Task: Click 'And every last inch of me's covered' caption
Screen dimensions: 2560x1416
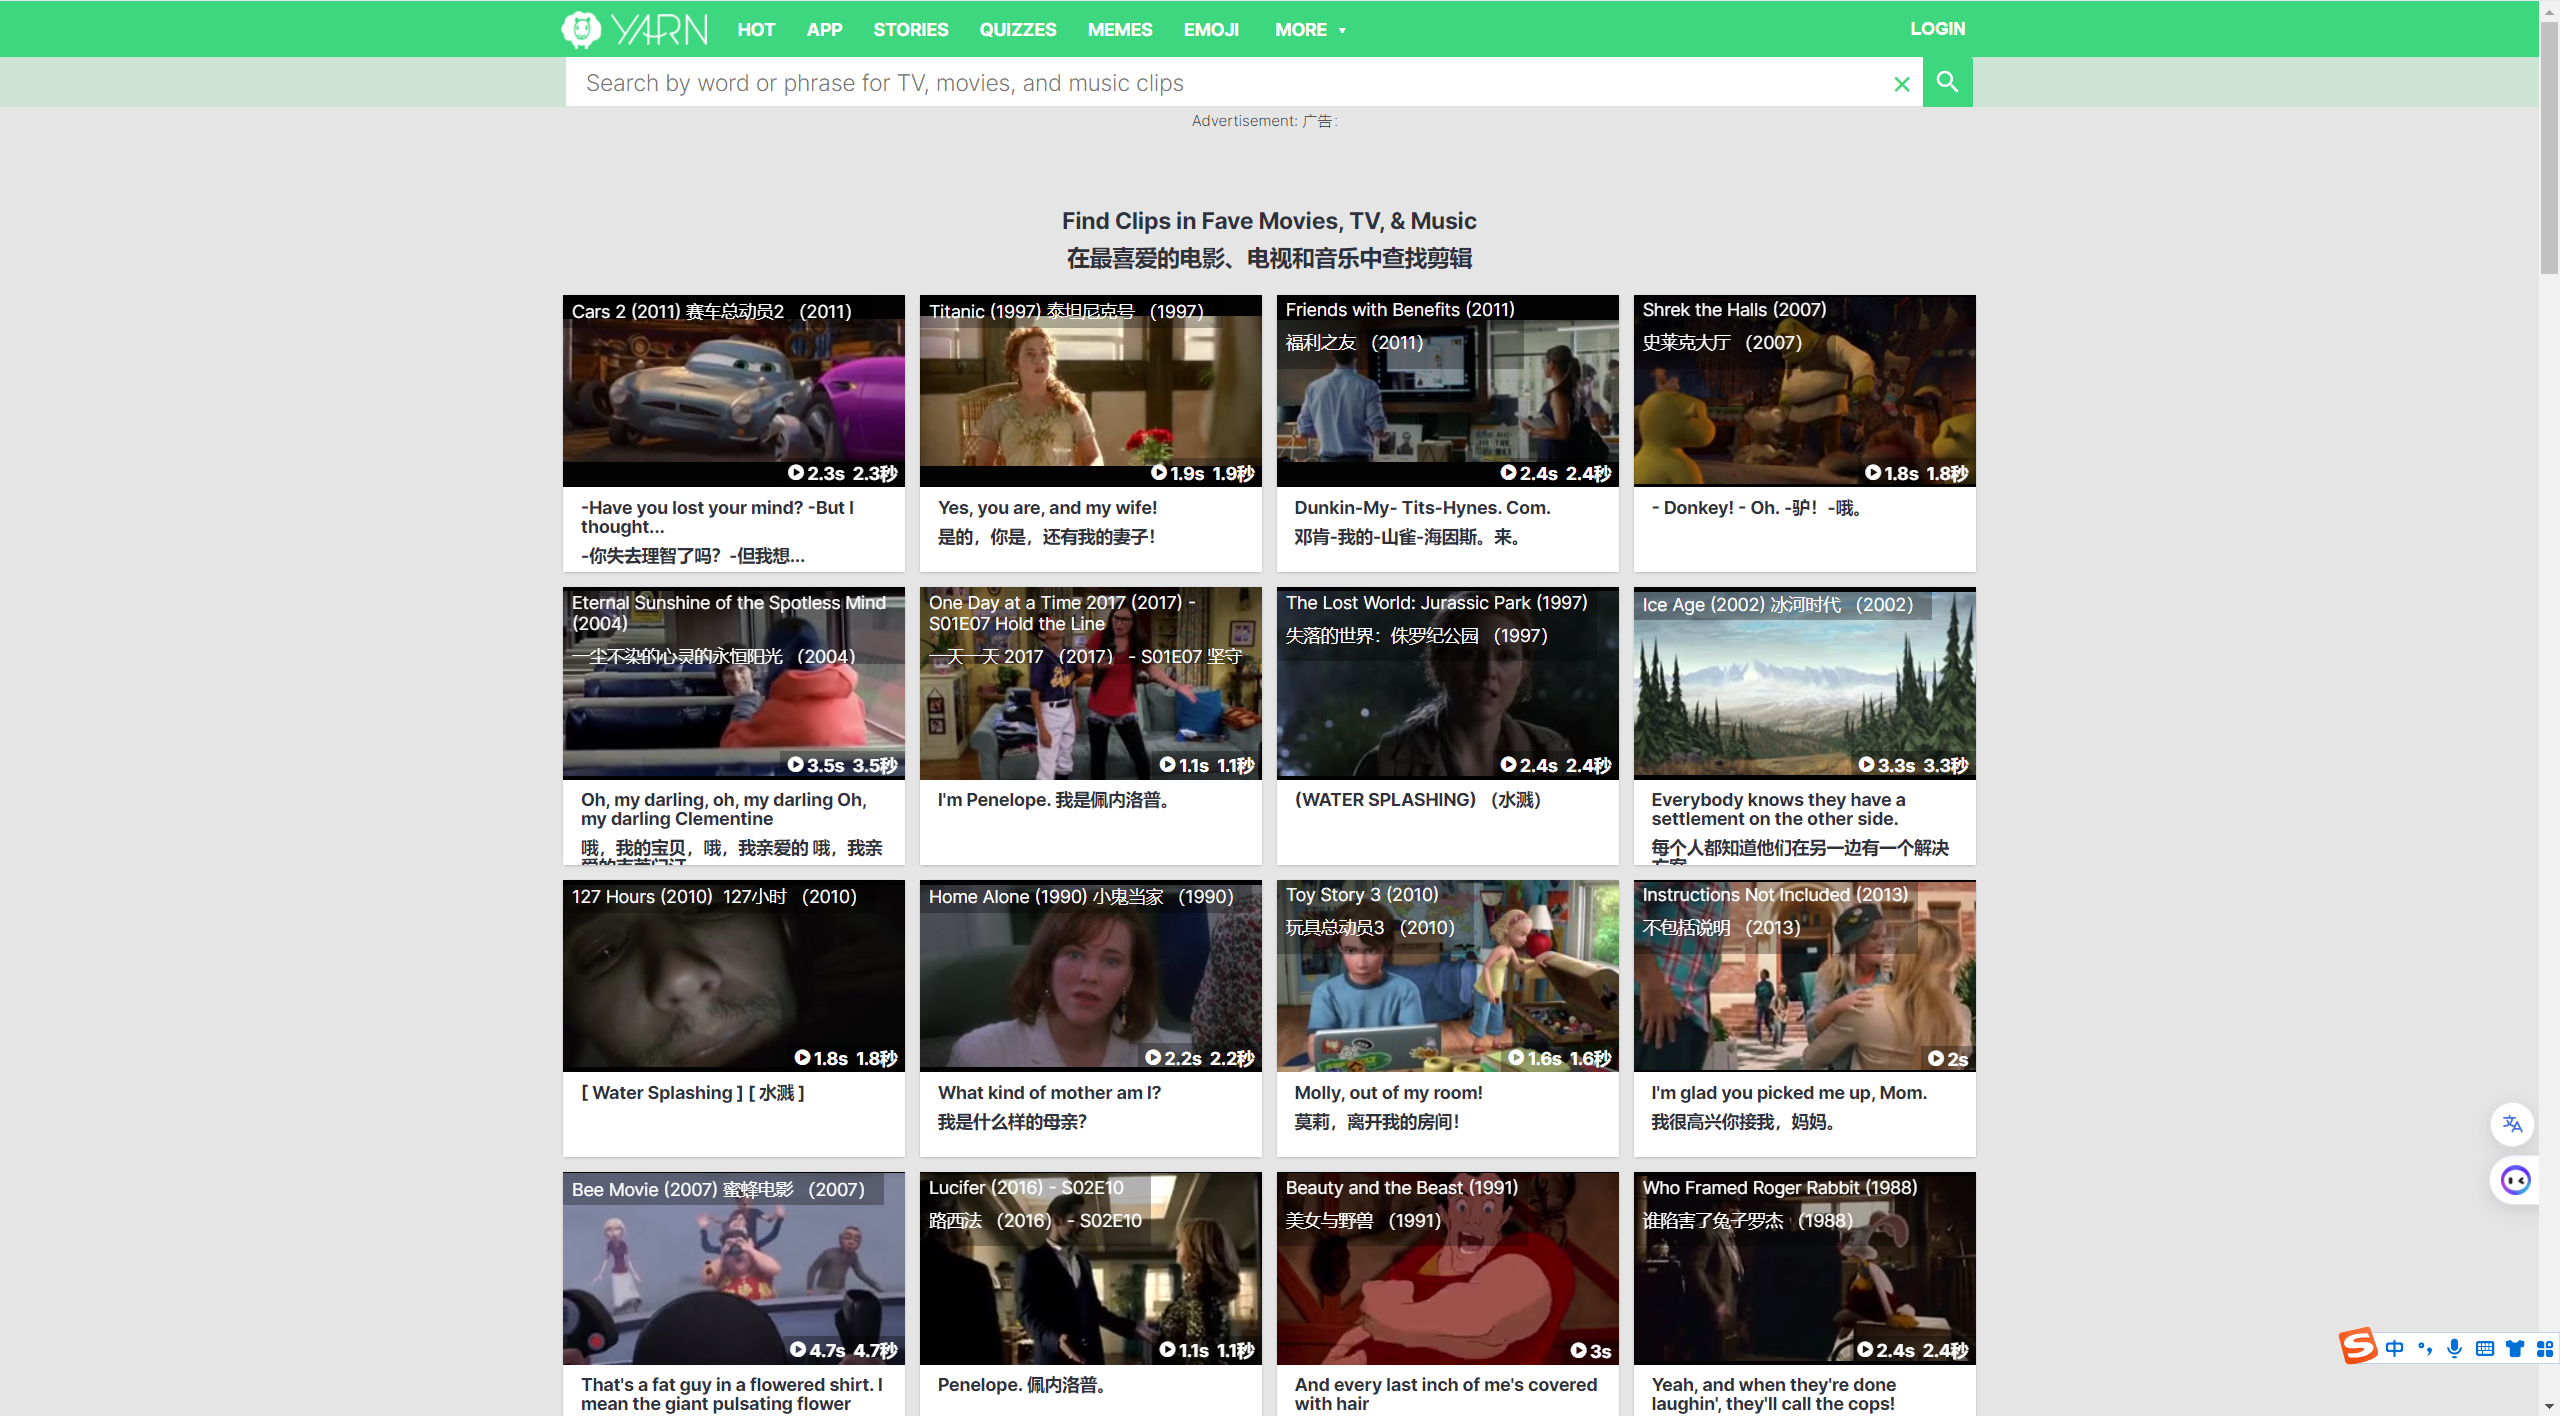Action: [x=1445, y=1394]
